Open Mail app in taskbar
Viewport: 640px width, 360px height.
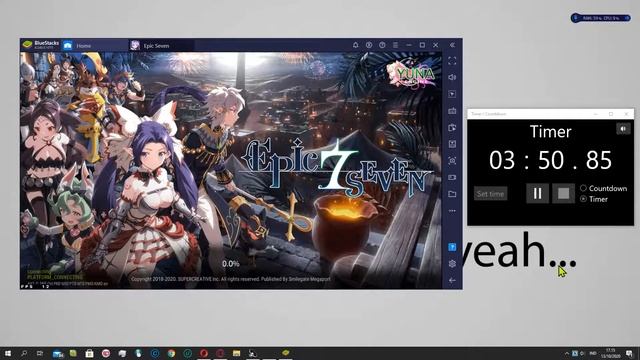click(58, 353)
